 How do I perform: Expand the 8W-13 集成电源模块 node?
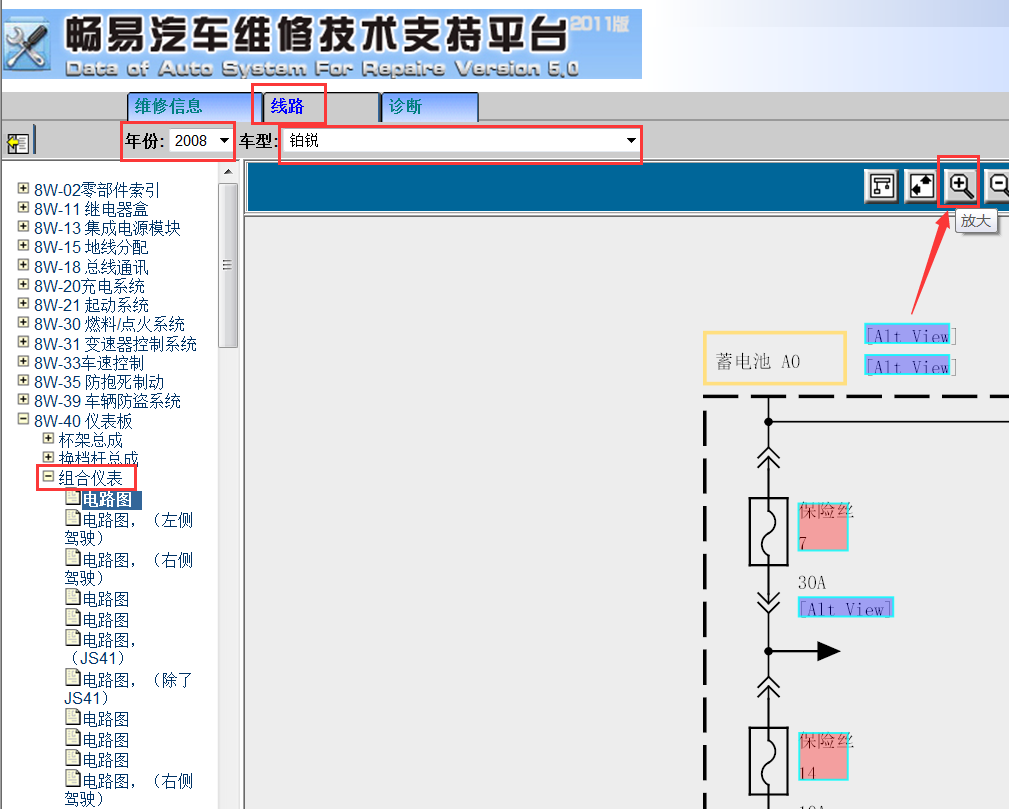click(x=23, y=227)
